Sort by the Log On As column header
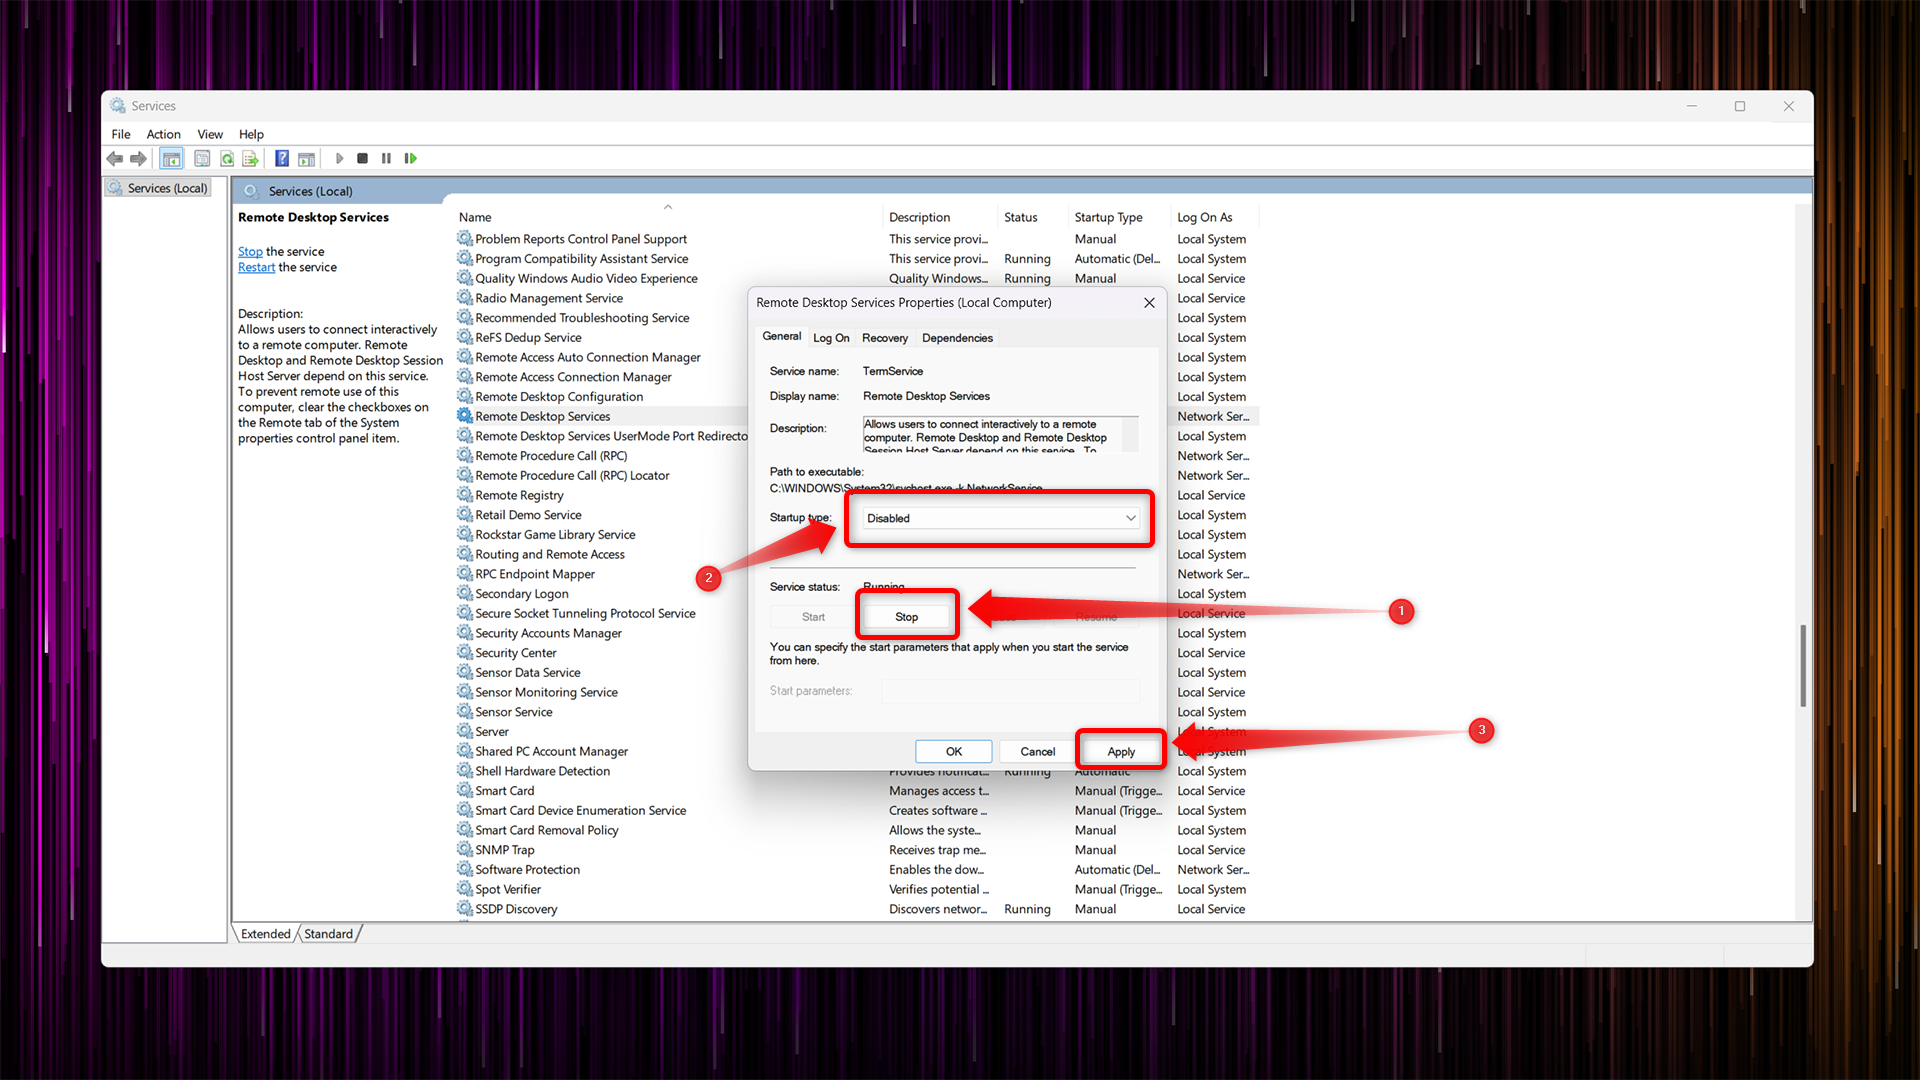The width and height of the screenshot is (1920, 1080). tap(1204, 217)
